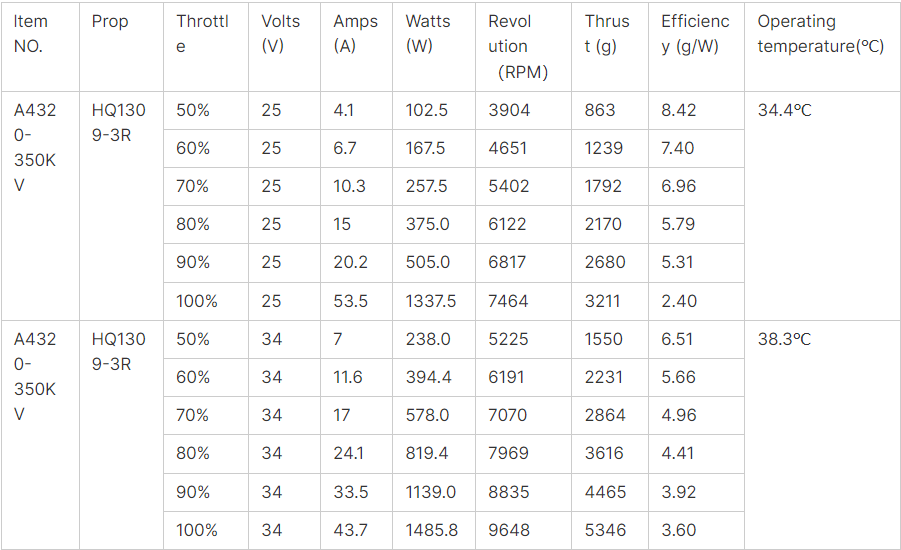Image resolution: width=901 pixels, height=550 pixels.
Task: Select the 3904 RPM value
Action: pyautogui.click(x=509, y=110)
